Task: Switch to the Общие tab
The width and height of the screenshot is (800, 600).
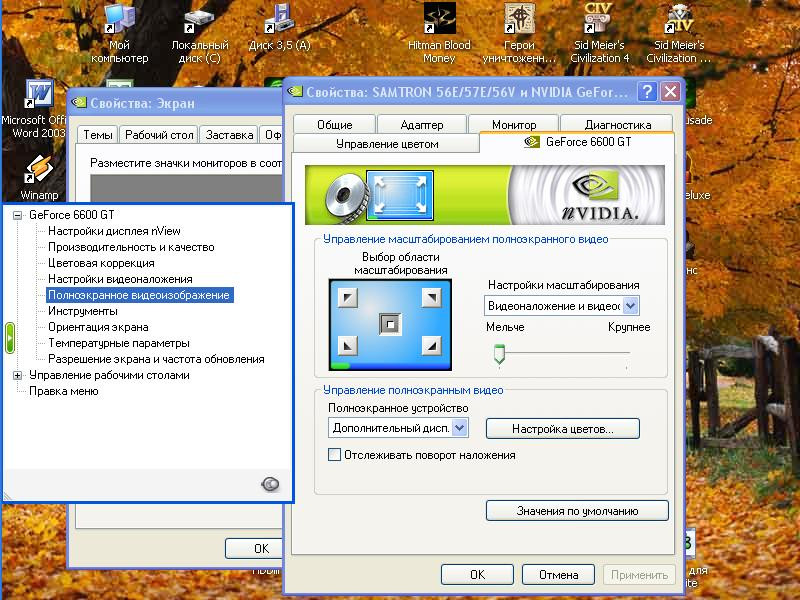Action: pyautogui.click(x=335, y=124)
